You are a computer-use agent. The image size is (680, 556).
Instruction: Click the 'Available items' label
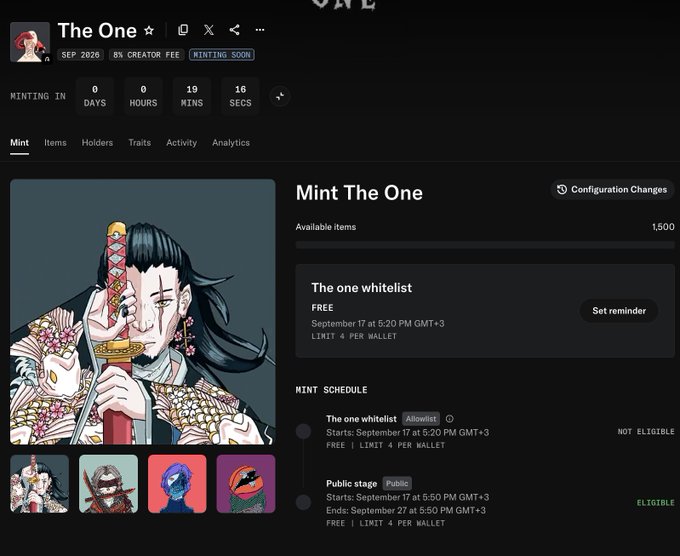[x=326, y=227]
